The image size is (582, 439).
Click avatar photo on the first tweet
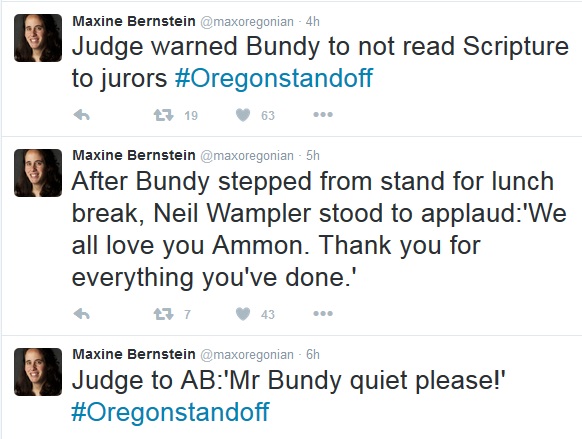click(x=38, y=38)
